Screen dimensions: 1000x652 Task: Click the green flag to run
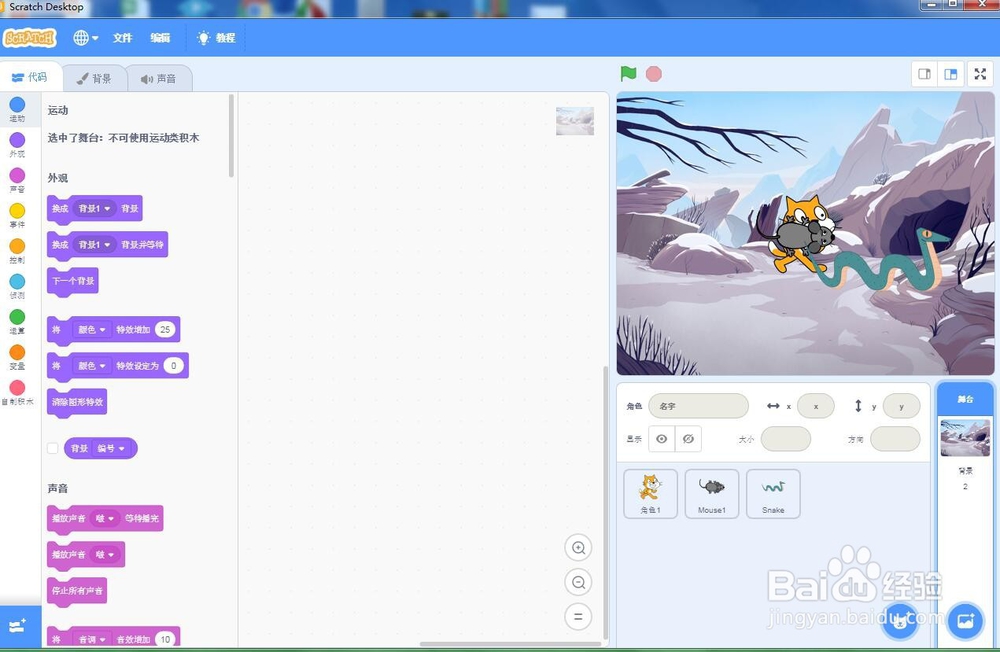(x=628, y=74)
